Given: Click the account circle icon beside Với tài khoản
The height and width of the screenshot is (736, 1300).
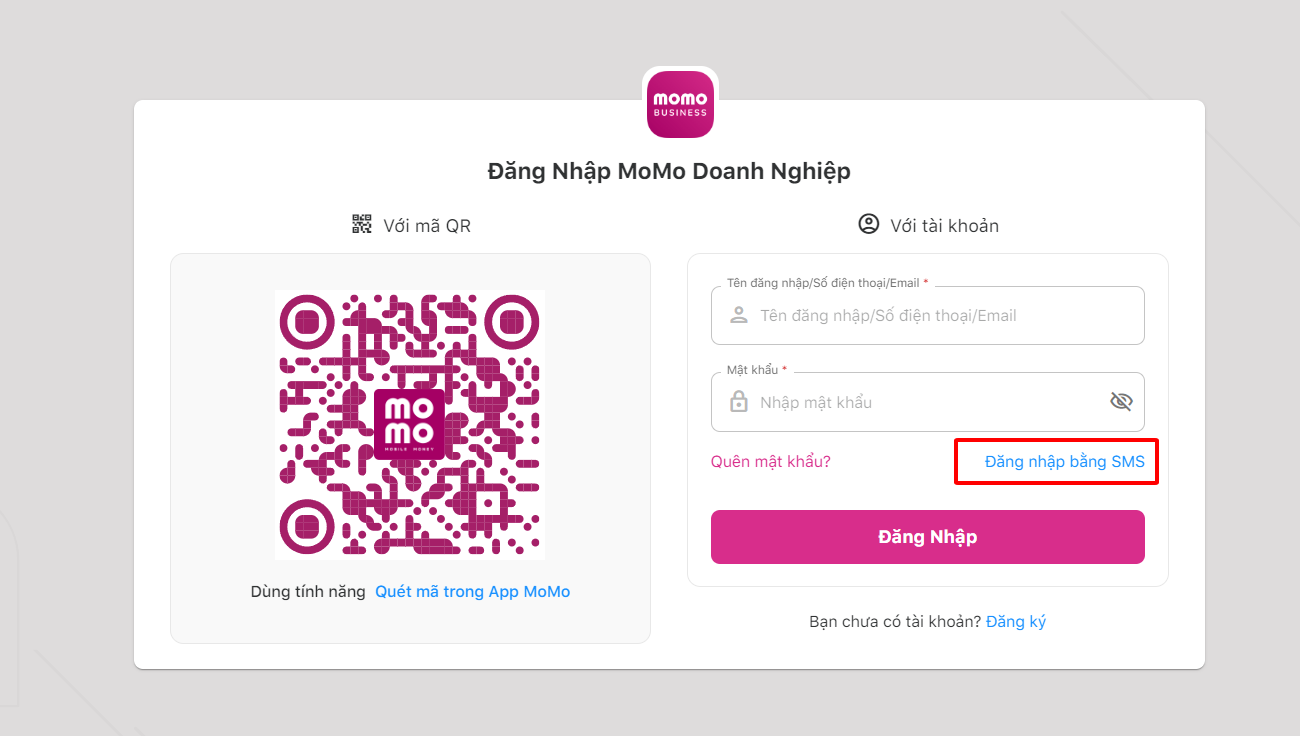Looking at the screenshot, I should pyautogui.click(x=868, y=224).
